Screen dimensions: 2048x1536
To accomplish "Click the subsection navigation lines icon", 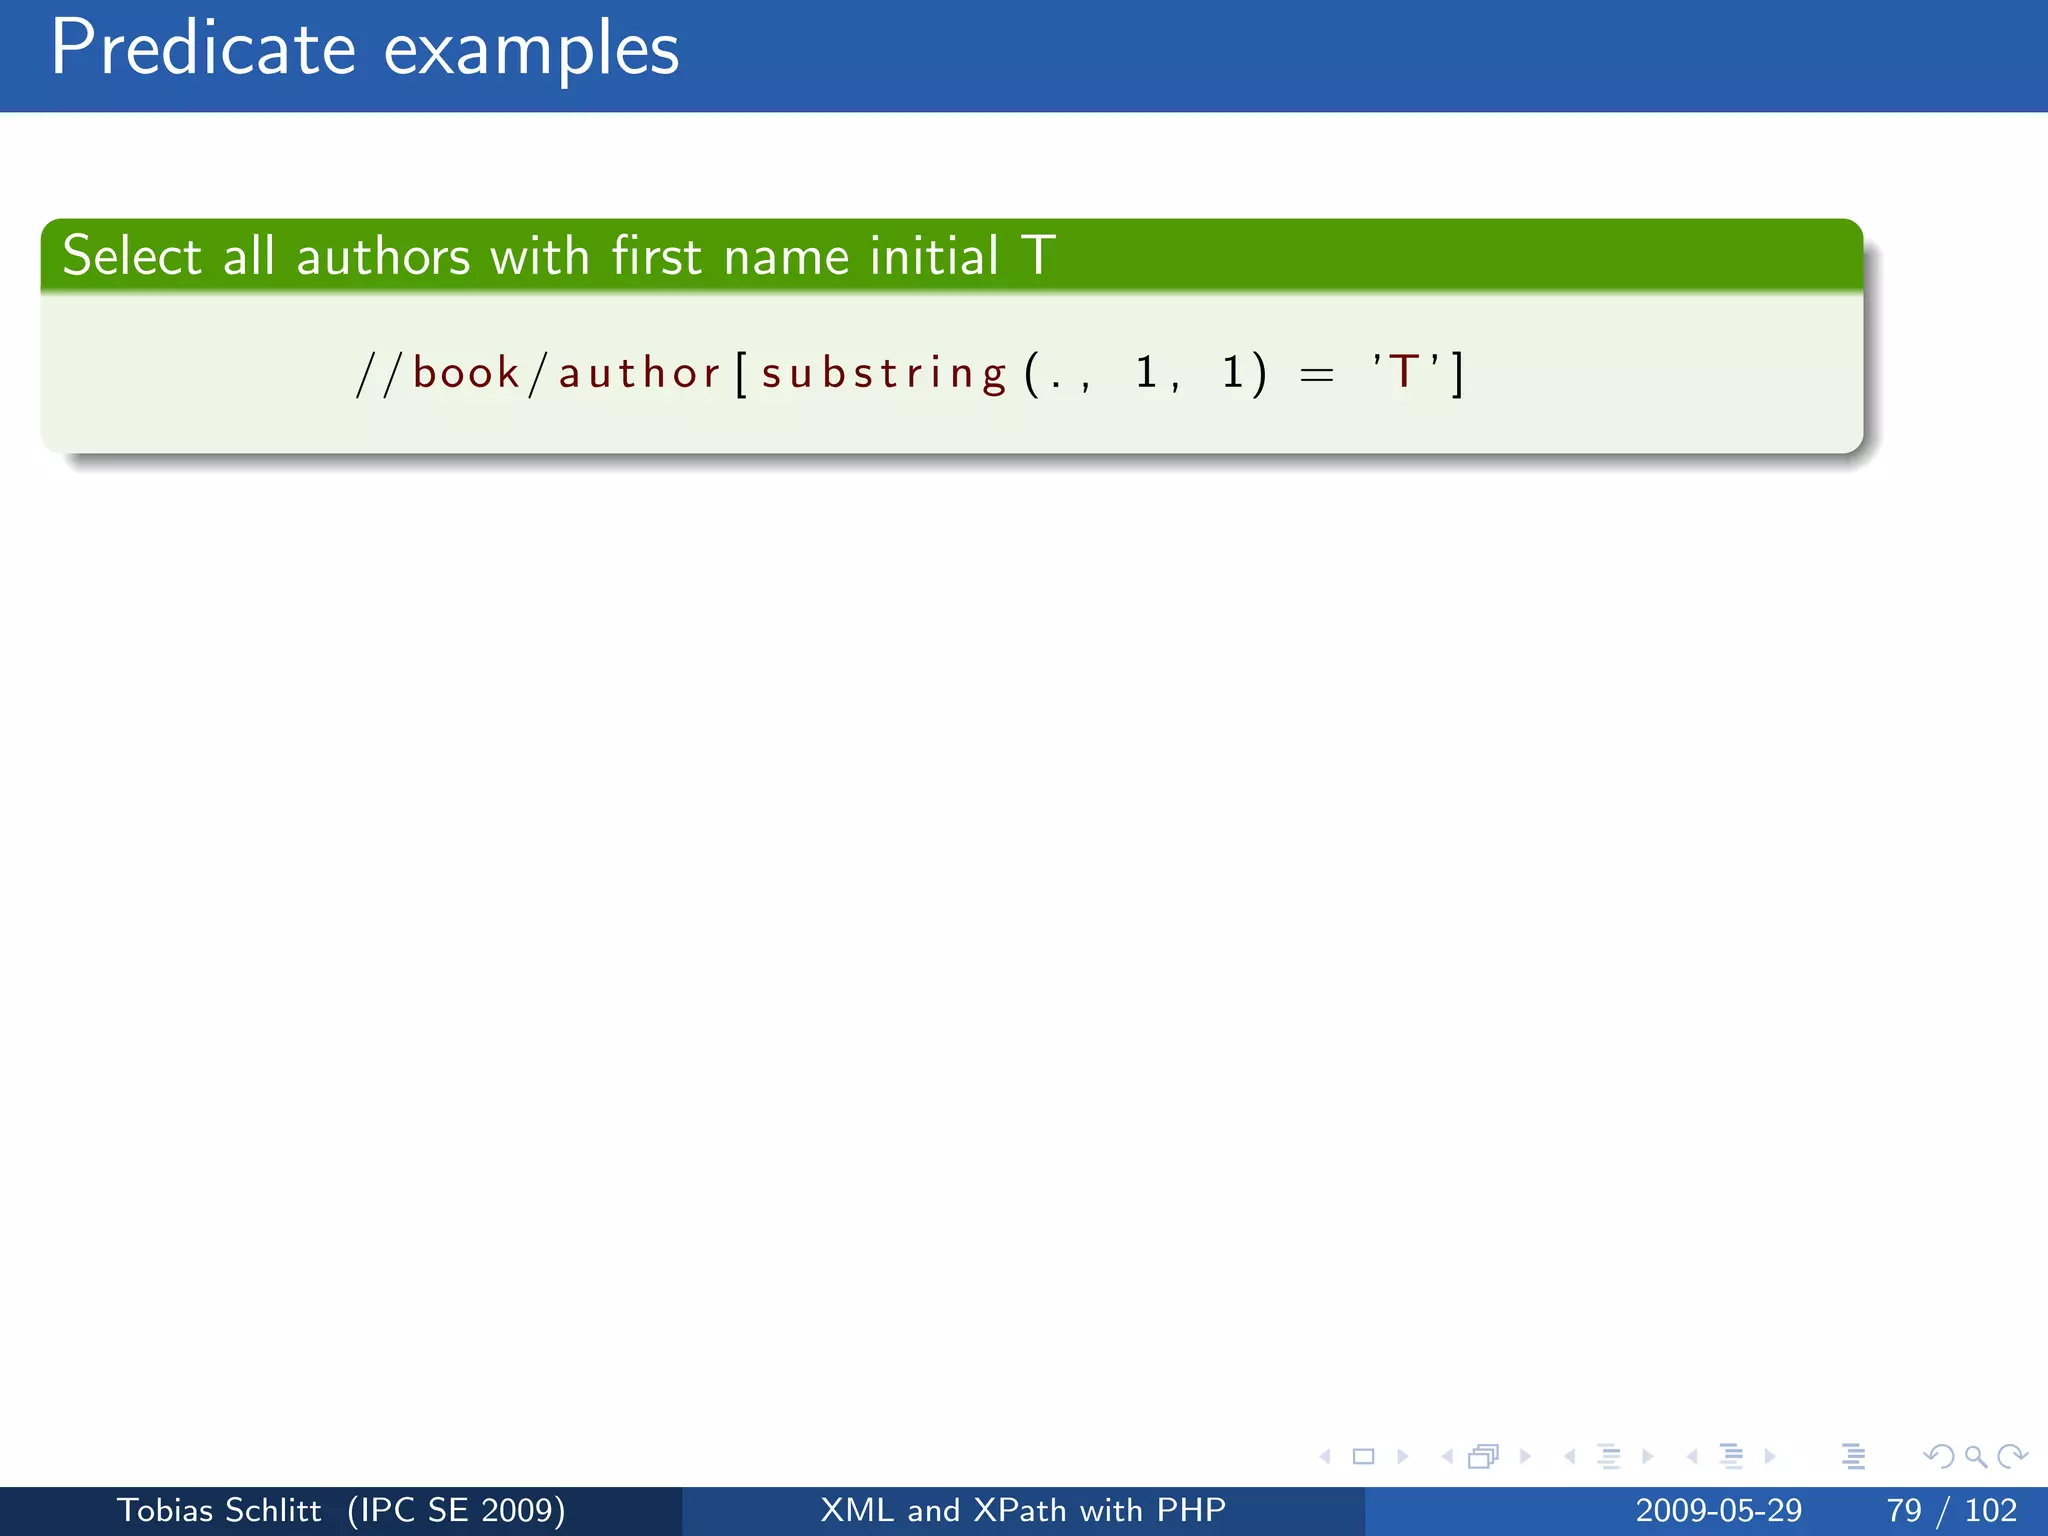I will [x=1608, y=1457].
